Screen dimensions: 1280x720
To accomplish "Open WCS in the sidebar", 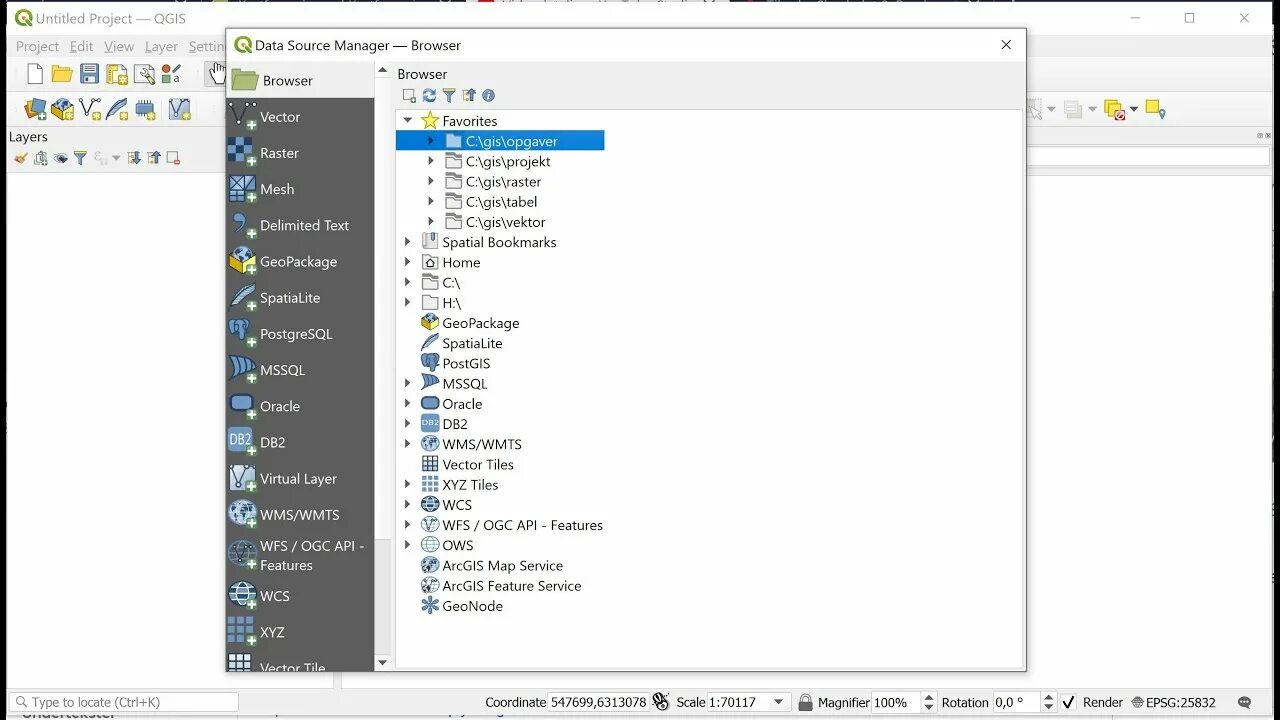I will pyautogui.click(x=300, y=596).
